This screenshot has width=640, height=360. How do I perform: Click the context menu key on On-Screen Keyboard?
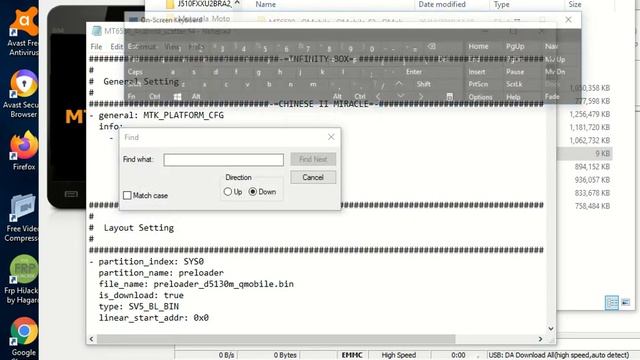449,96
